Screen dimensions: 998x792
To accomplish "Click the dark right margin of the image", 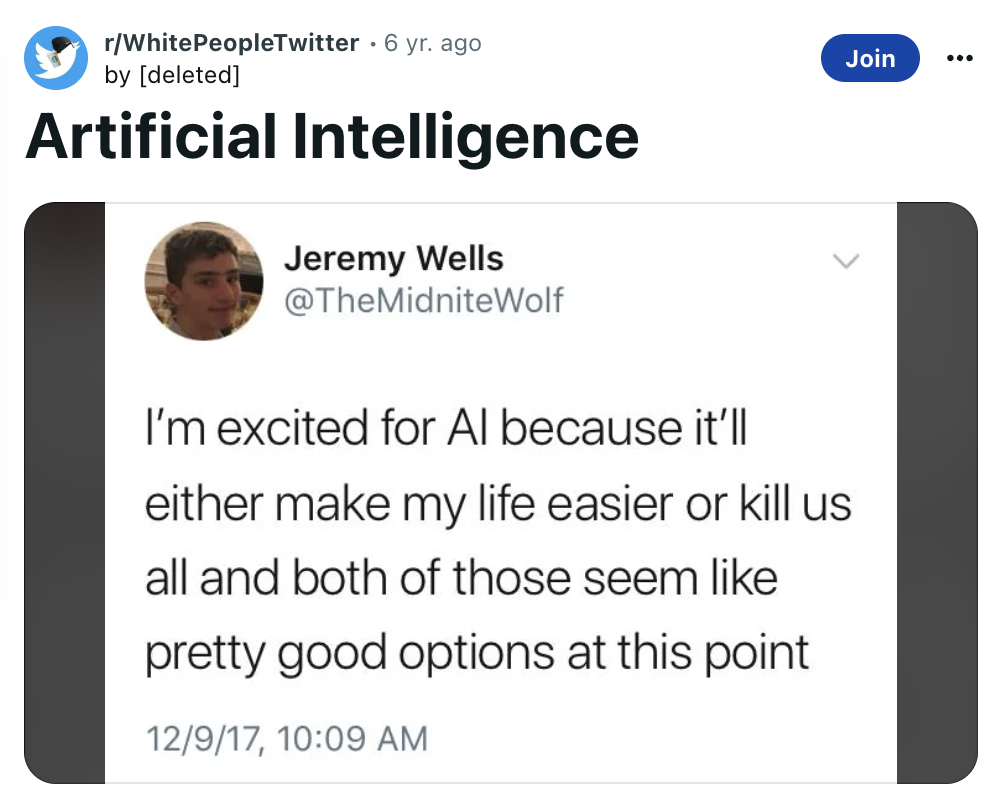I will tap(937, 493).
